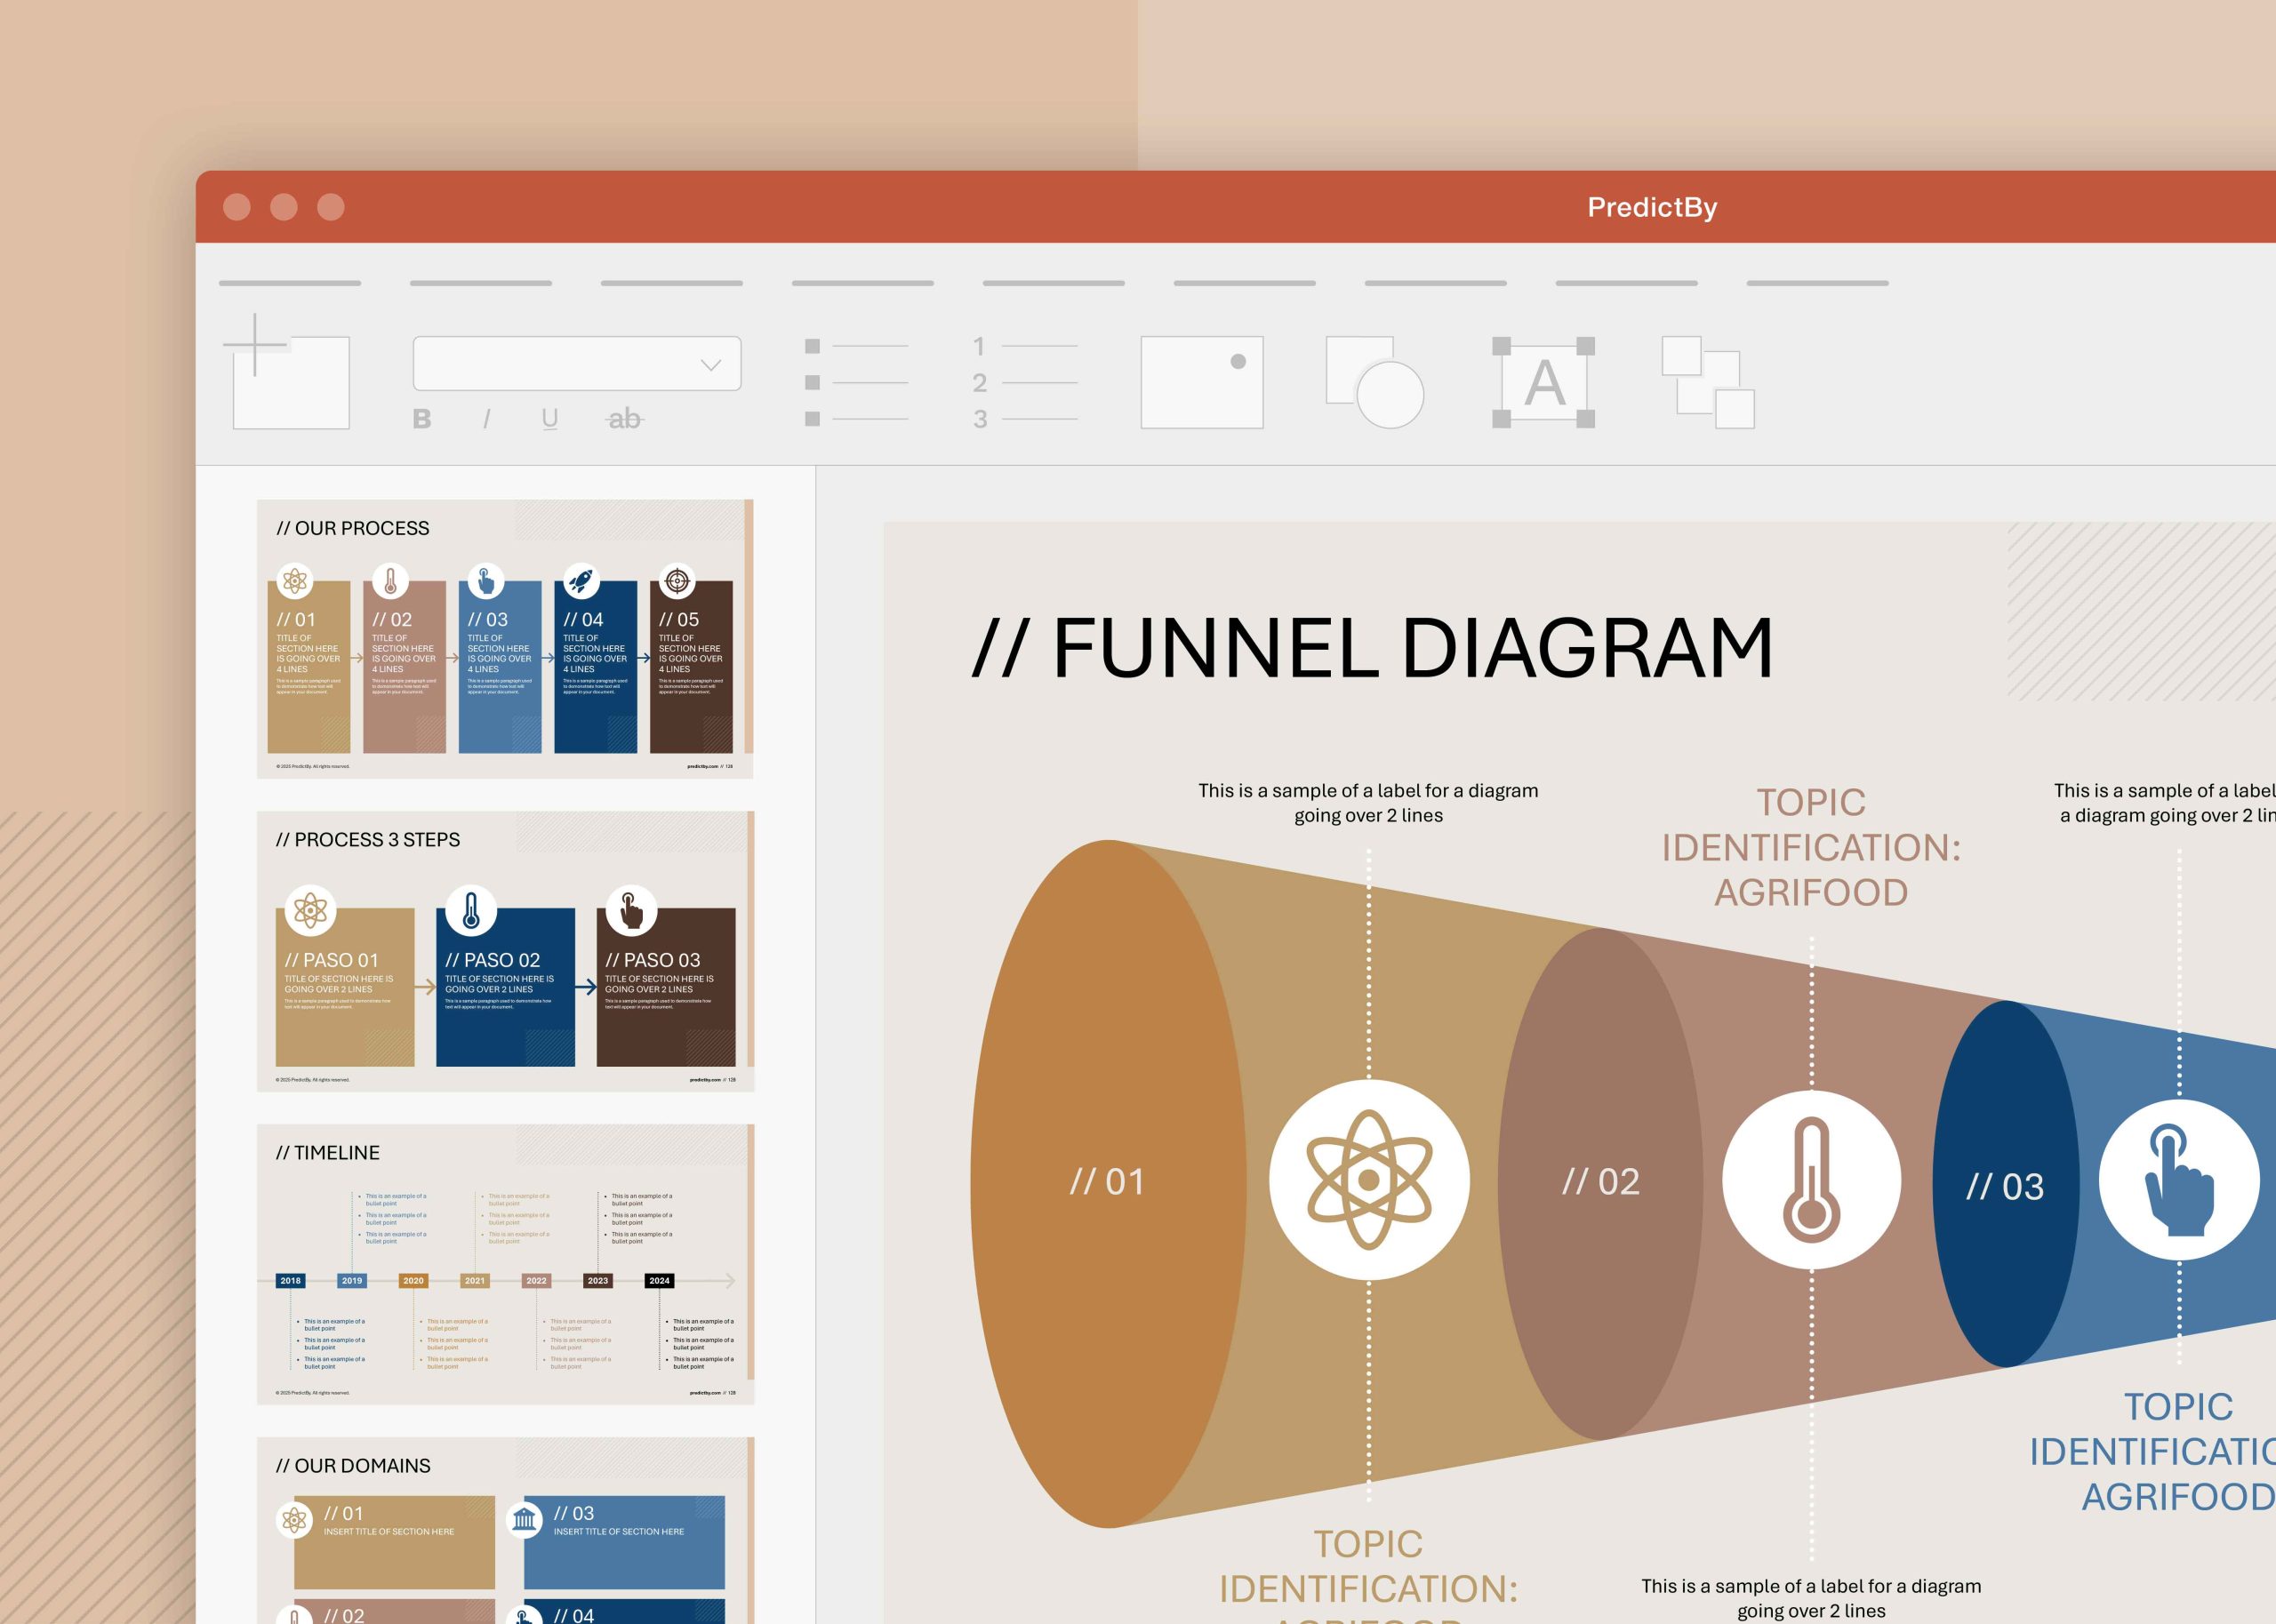Click the first ribbon tab placeholder

pyautogui.click(x=290, y=283)
